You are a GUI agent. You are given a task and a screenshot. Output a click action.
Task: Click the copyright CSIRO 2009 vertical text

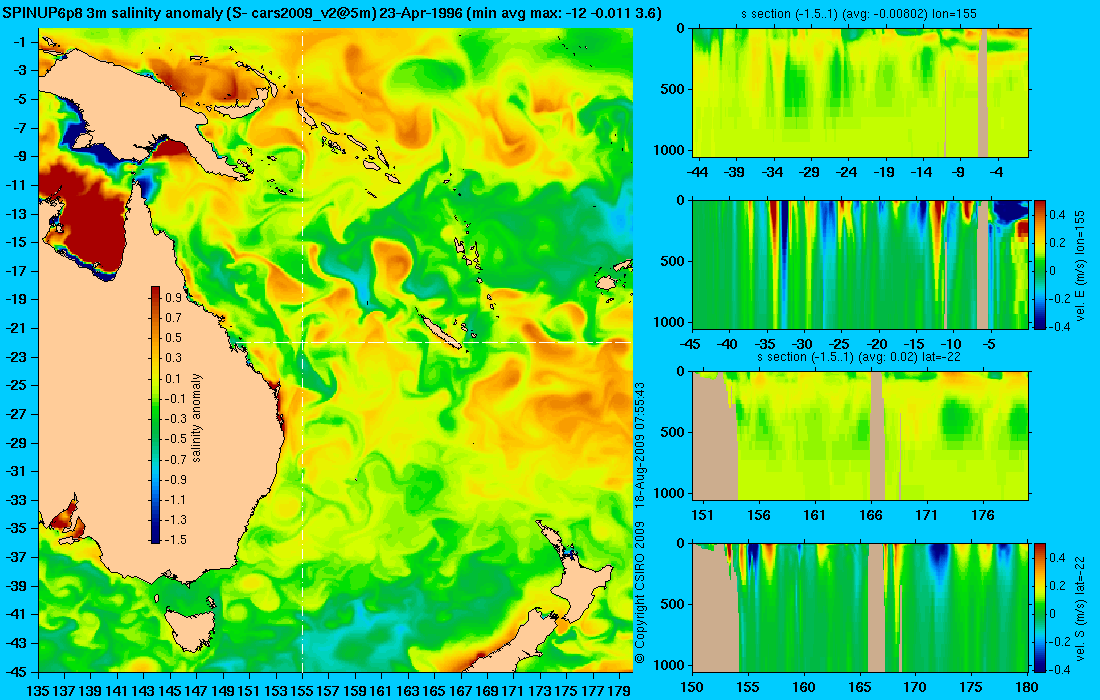pyautogui.click(x=639, y=593)
